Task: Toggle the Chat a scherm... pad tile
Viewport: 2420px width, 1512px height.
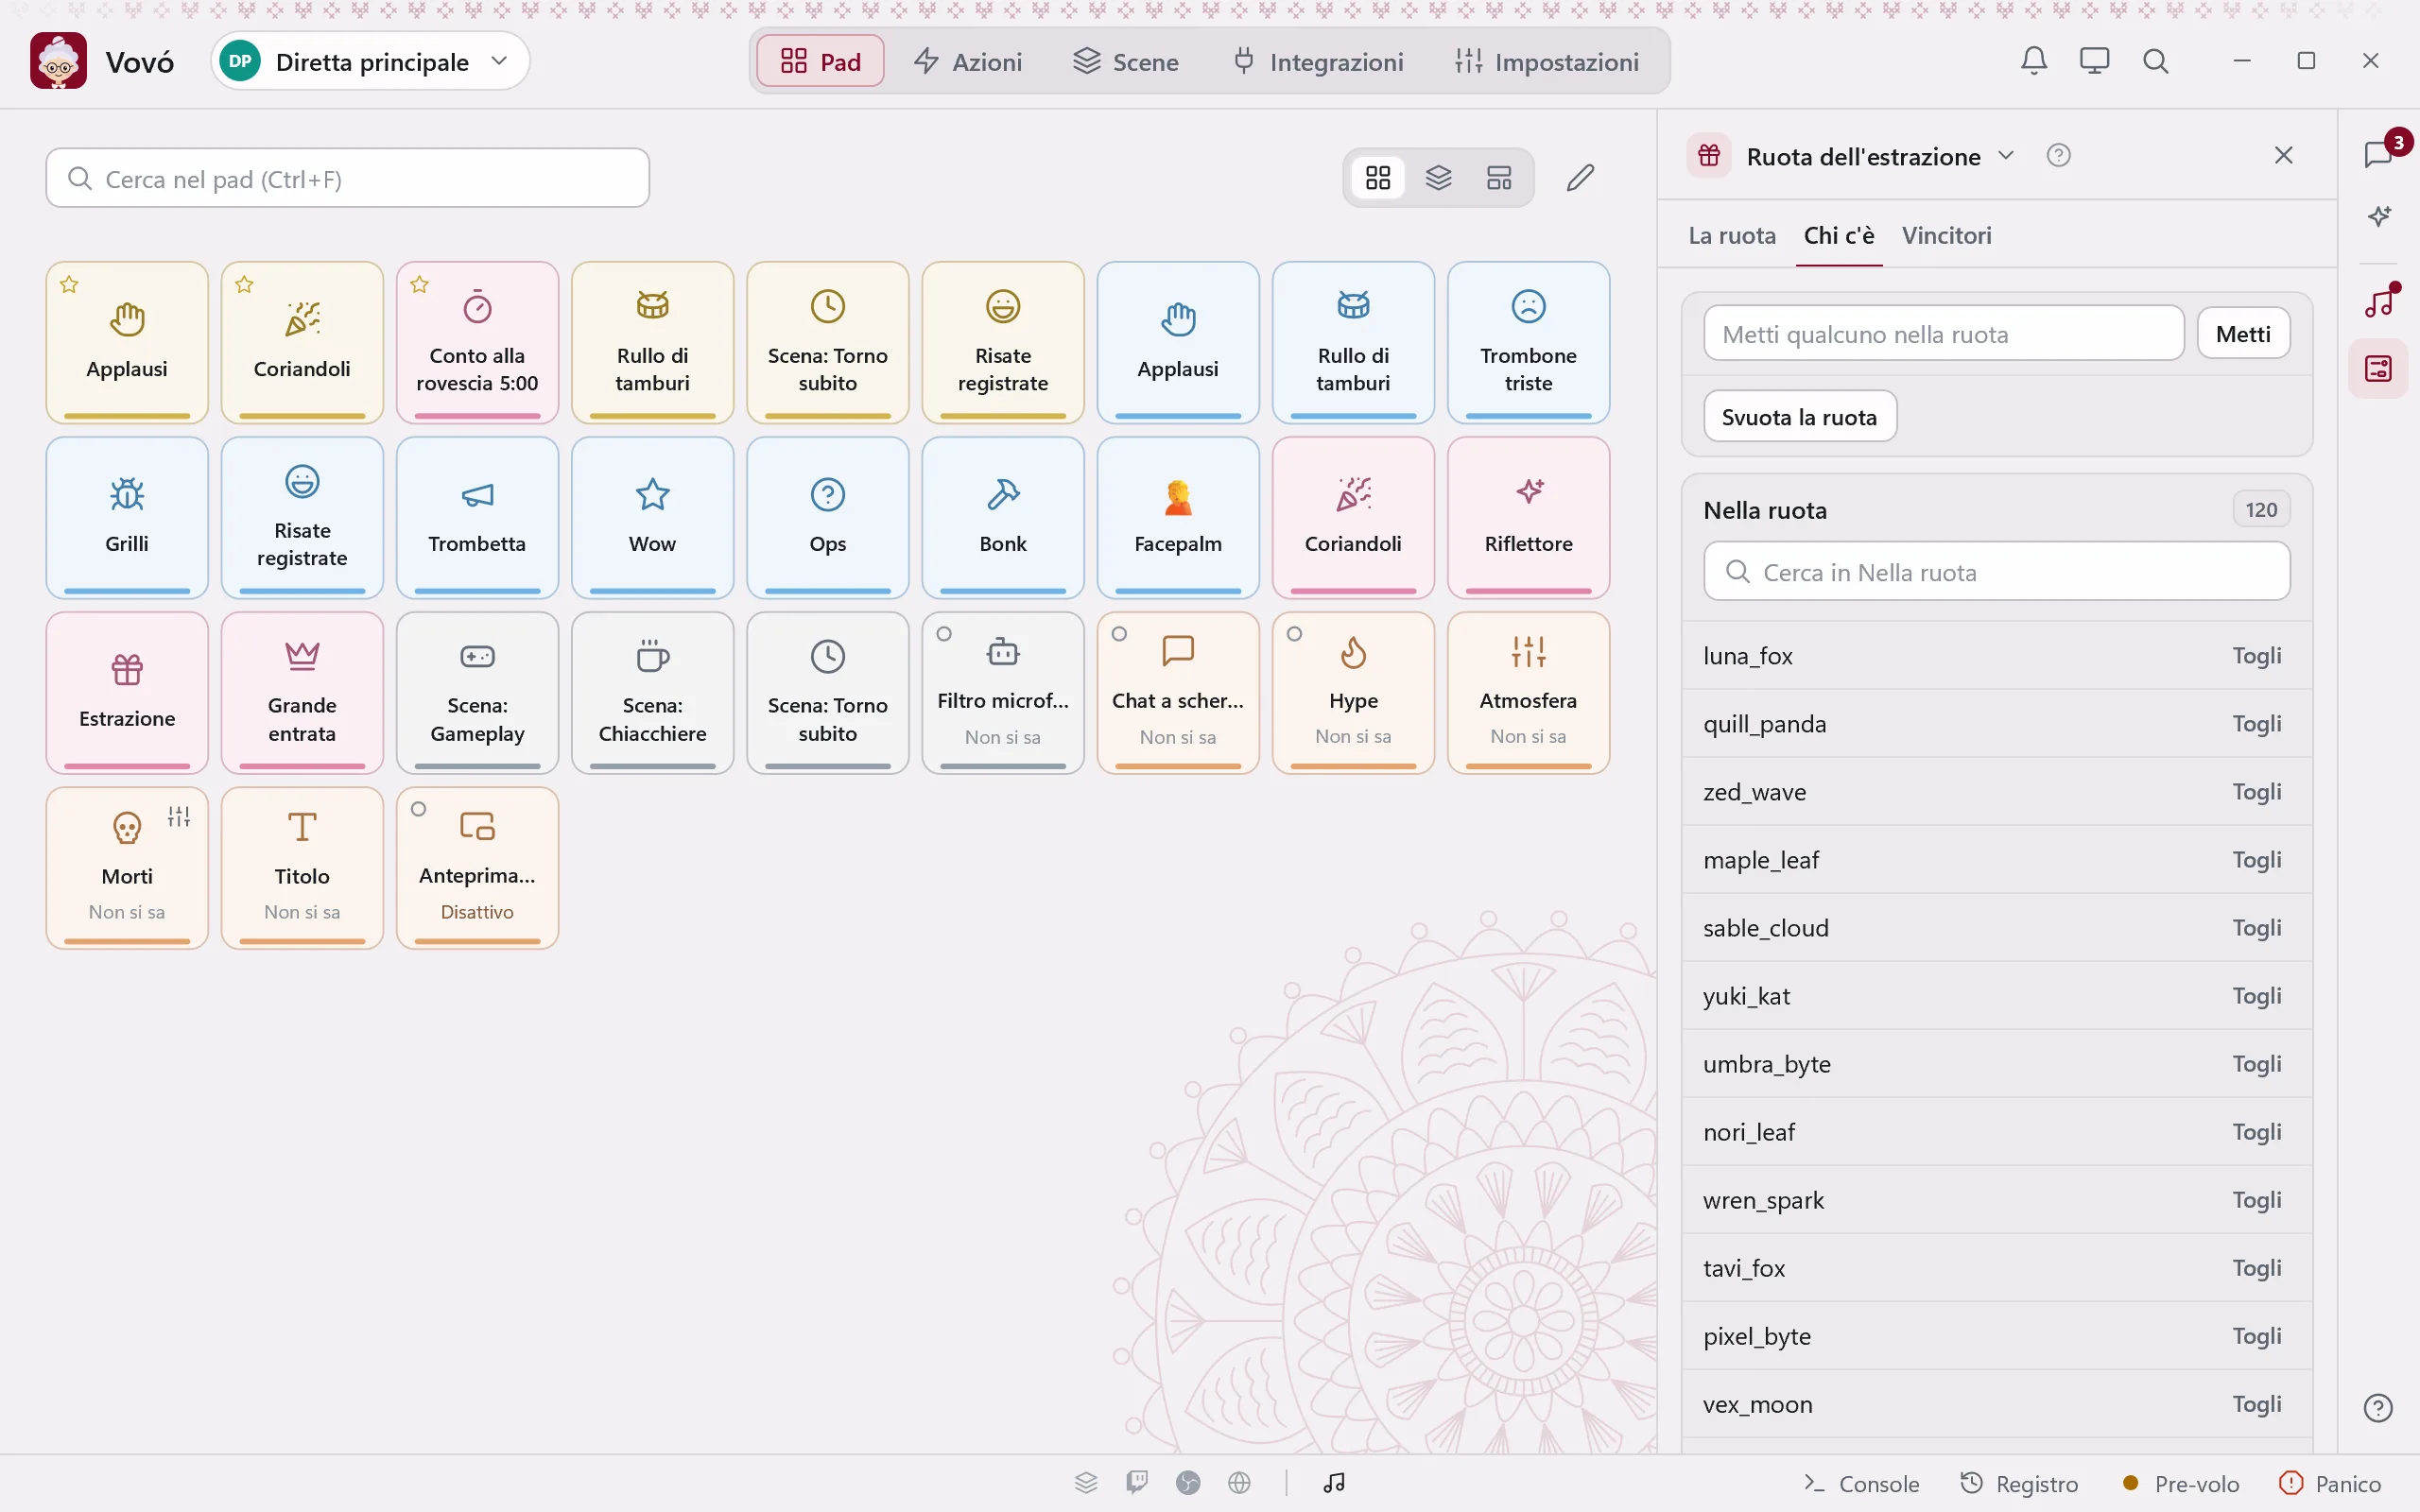Action: [1178, 692]
